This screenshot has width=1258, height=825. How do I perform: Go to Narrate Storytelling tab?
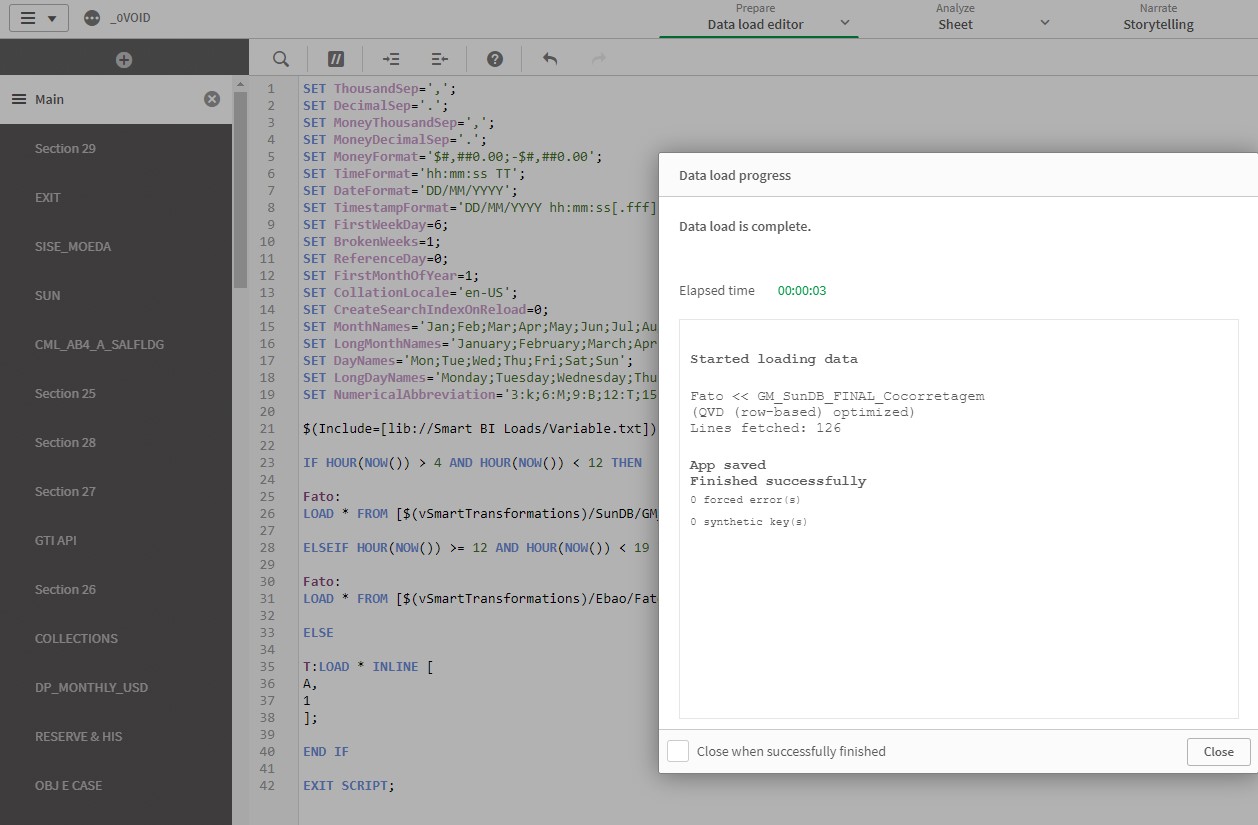coord(1158,18)
